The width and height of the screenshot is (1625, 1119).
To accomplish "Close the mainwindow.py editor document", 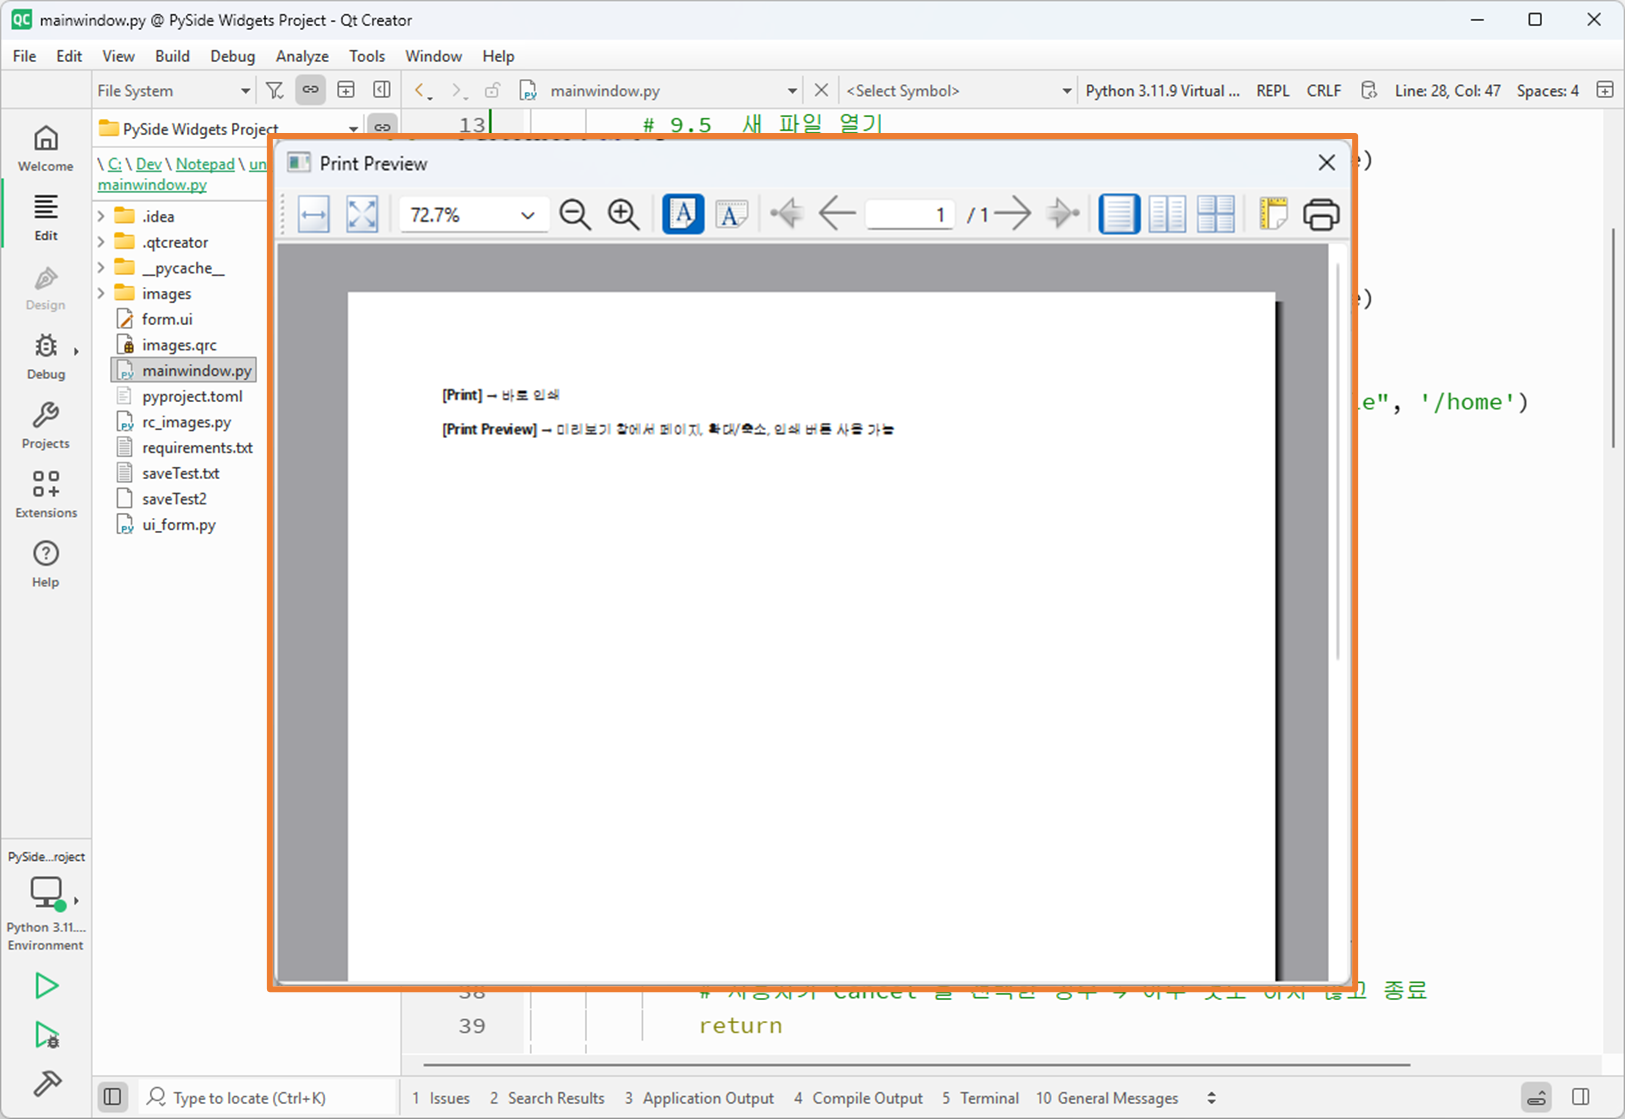I will click(x=821, y=90).
